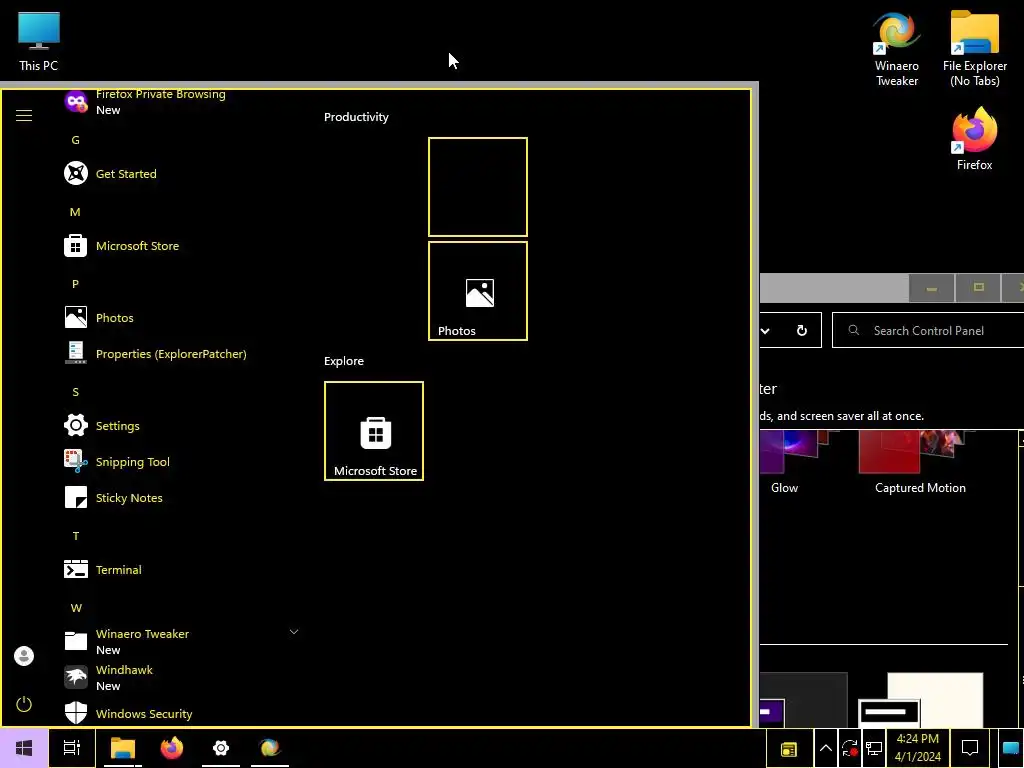Open the Start menu hamburger expand button
Image resolution: width=1024 pixels, height=768 pixels.
coord(24,116)
